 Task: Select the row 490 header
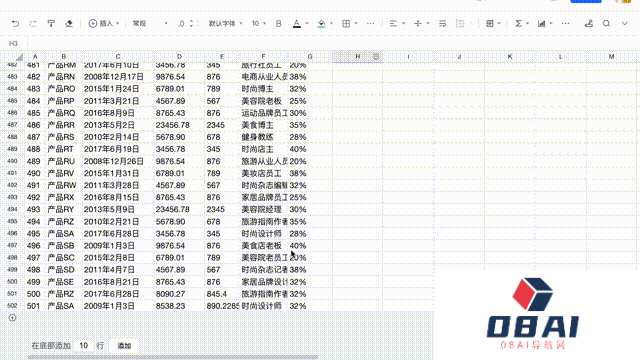coord(12,161)
